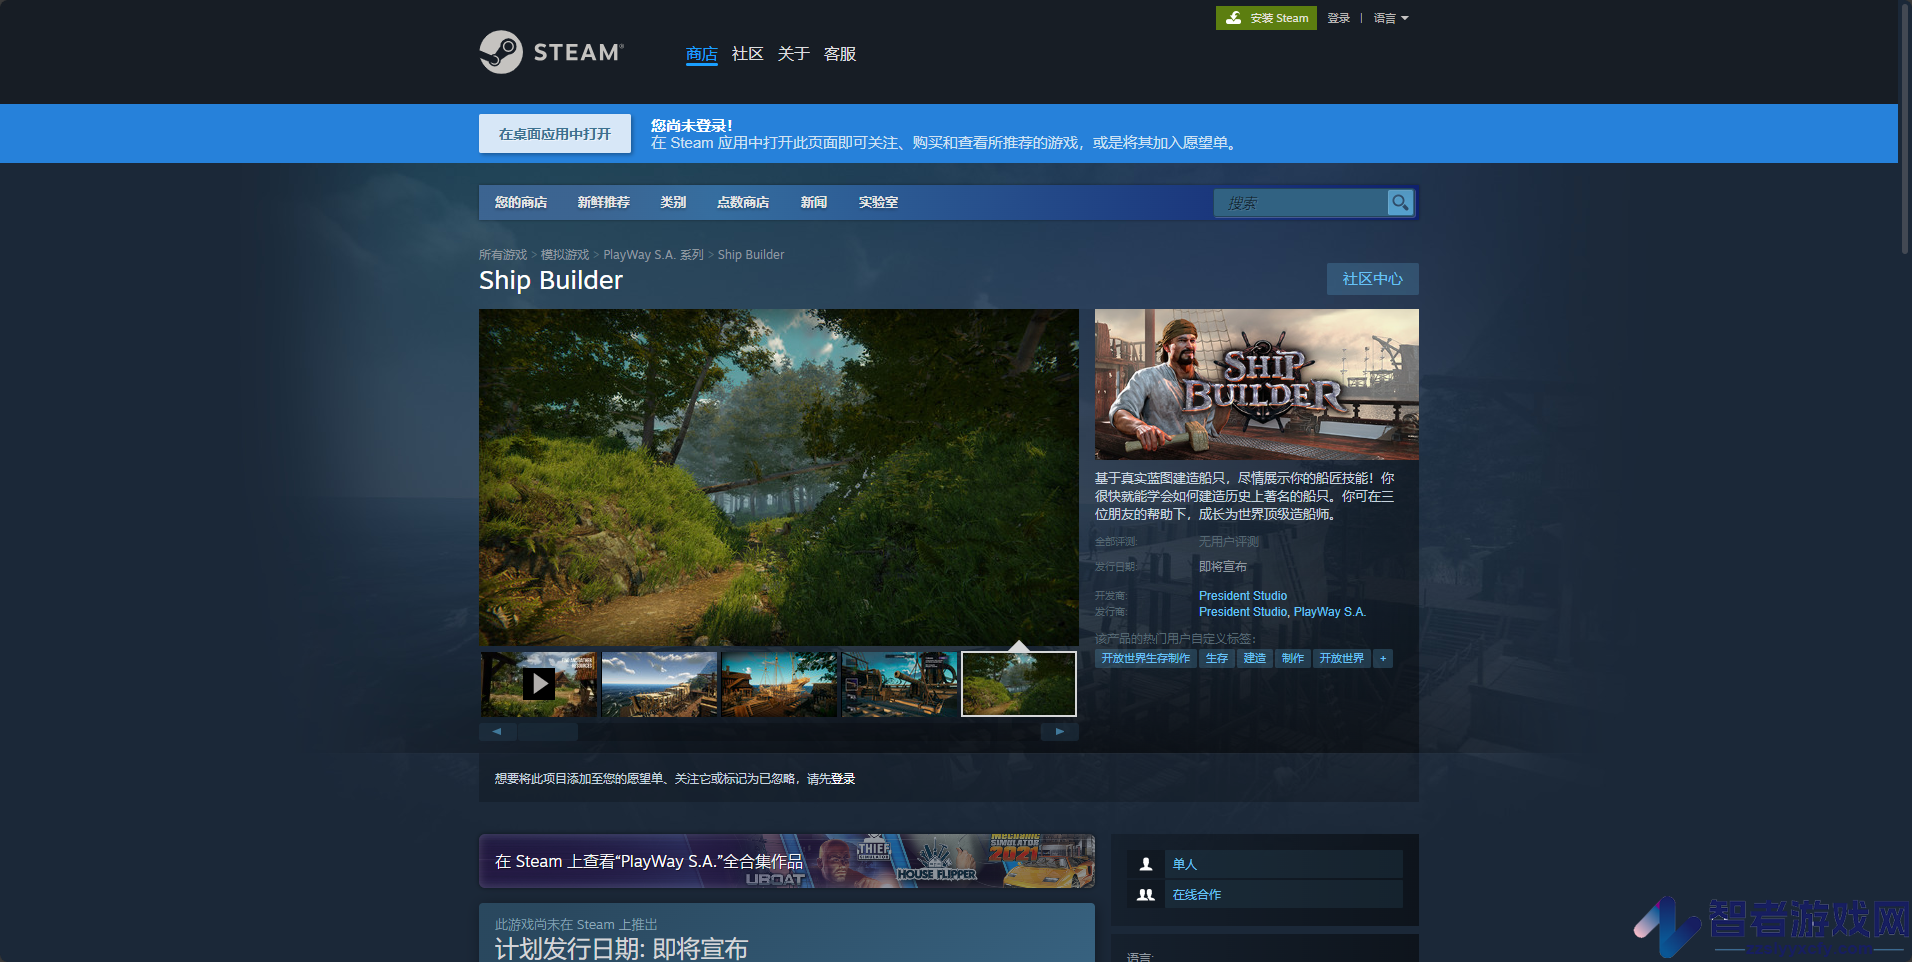Click the page vertical scrollbar
1912x962 pixels.
[1905, 130]
